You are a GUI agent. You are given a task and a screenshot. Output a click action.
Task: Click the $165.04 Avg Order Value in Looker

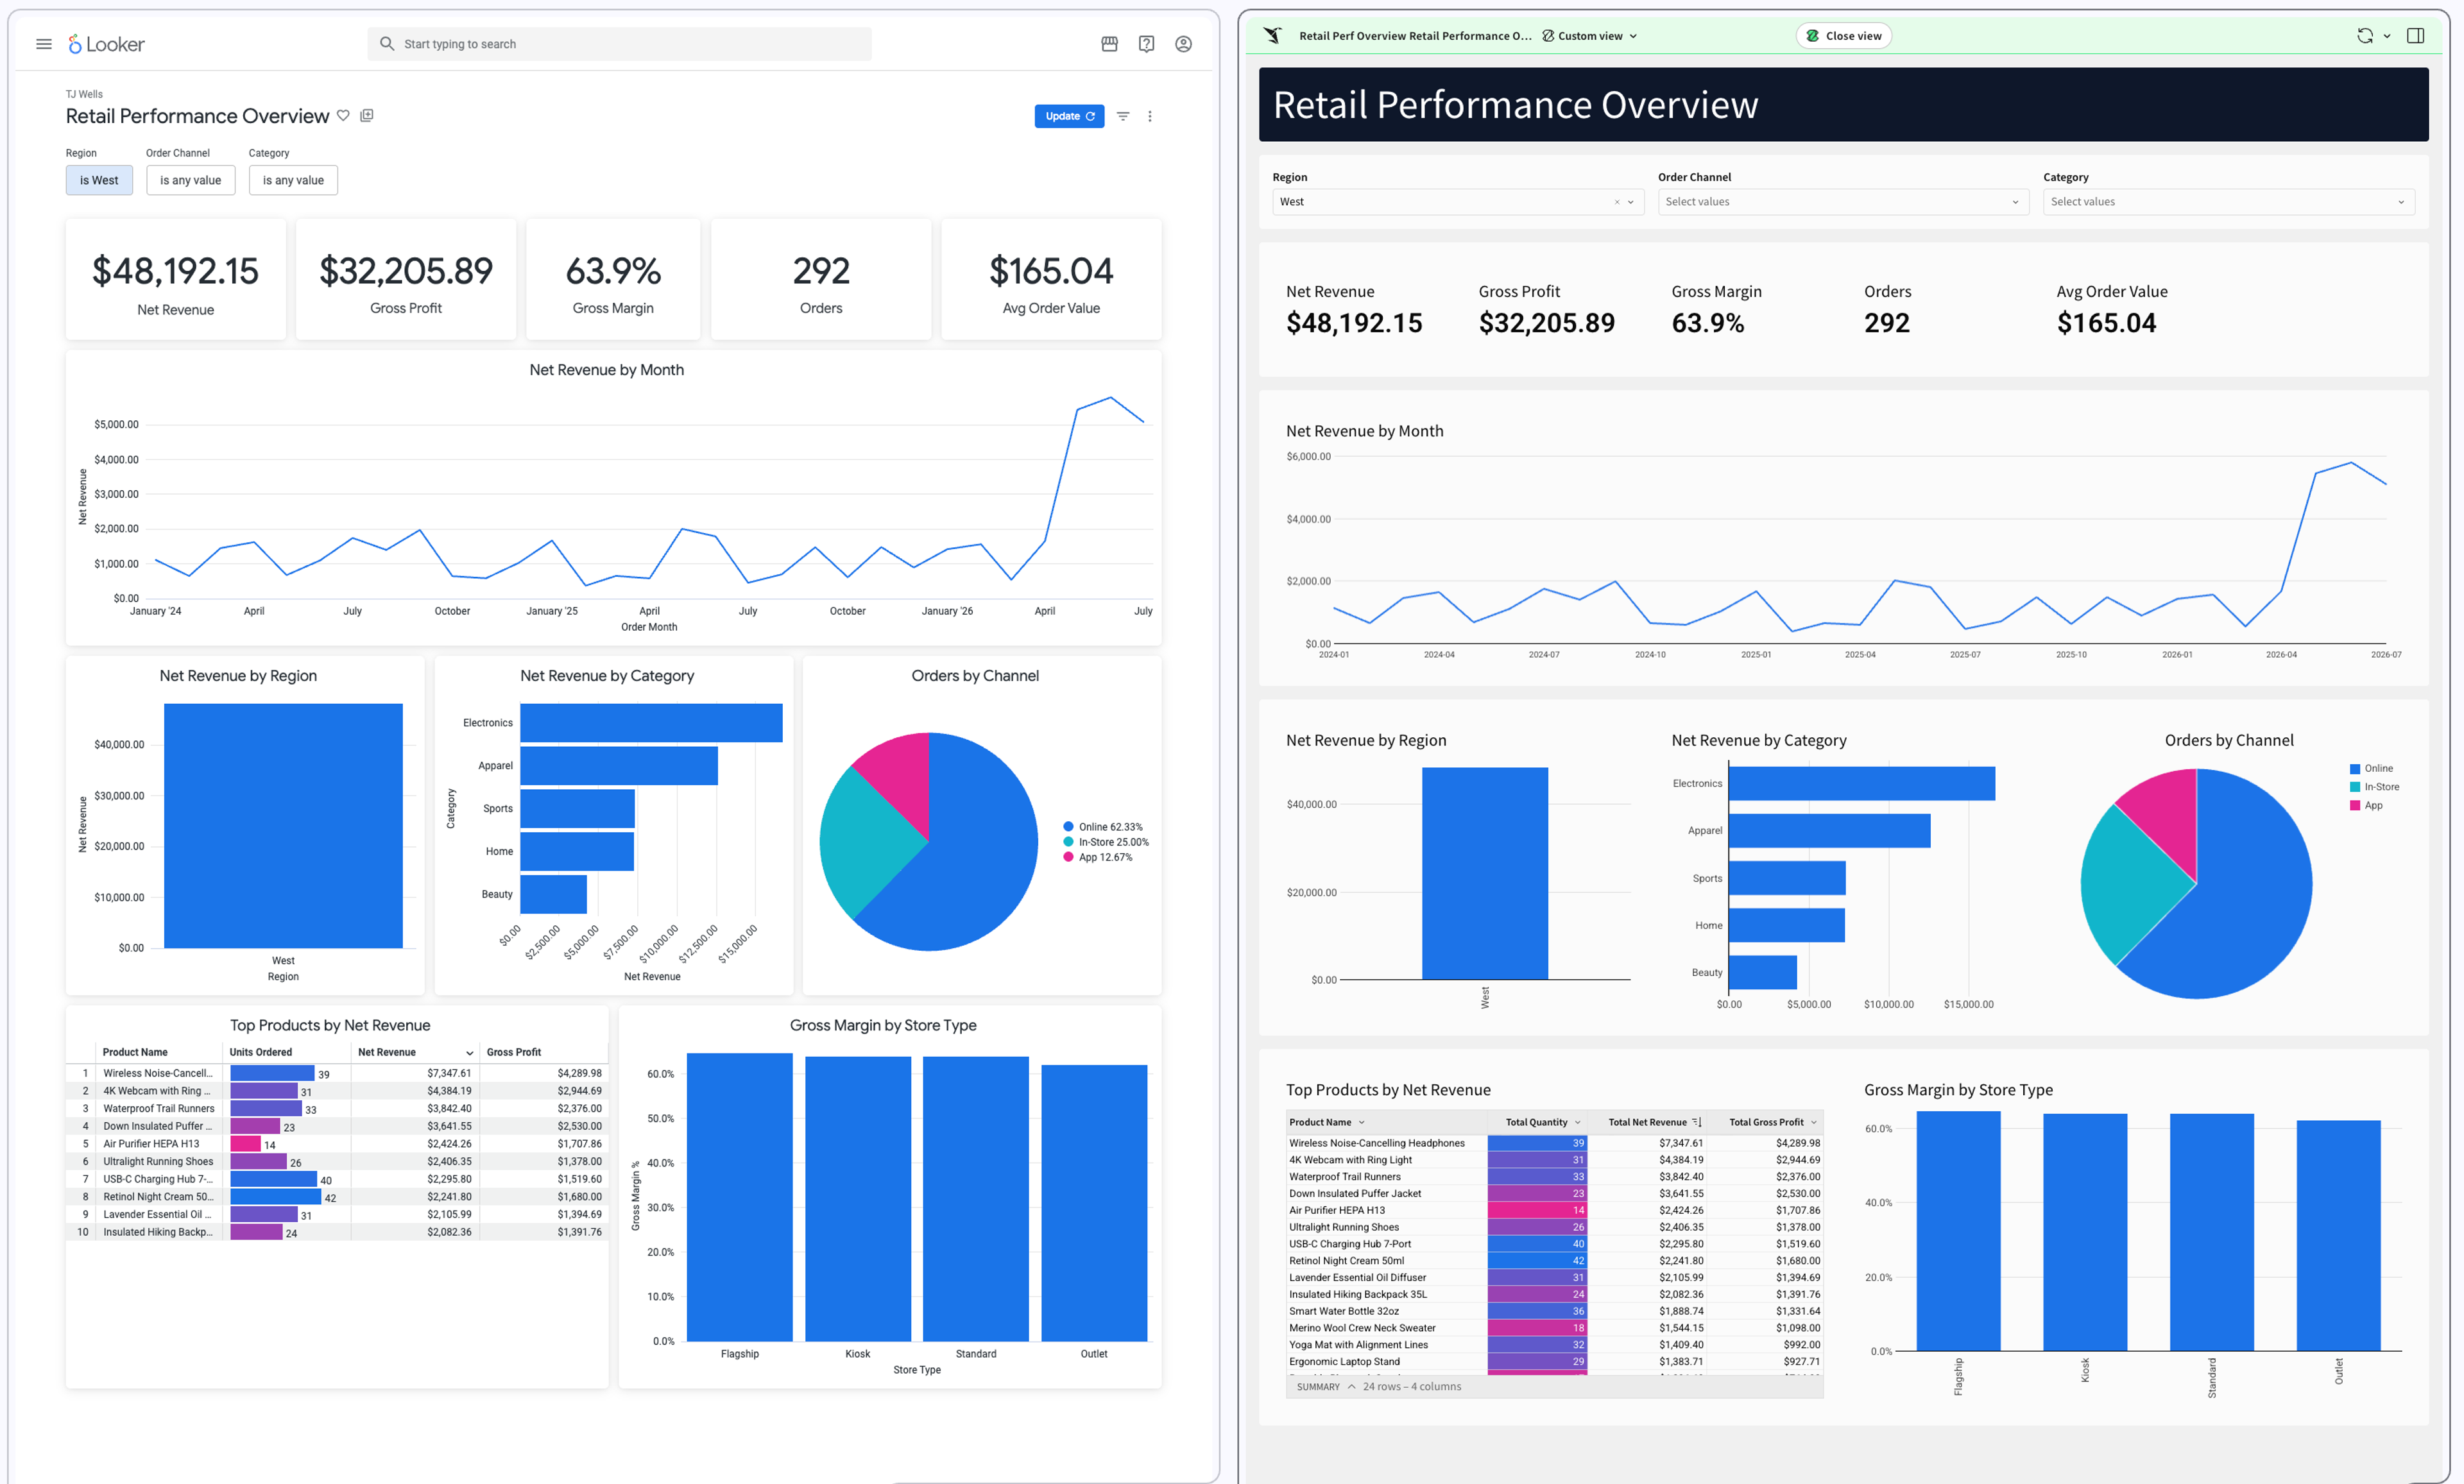point(1051,280)
